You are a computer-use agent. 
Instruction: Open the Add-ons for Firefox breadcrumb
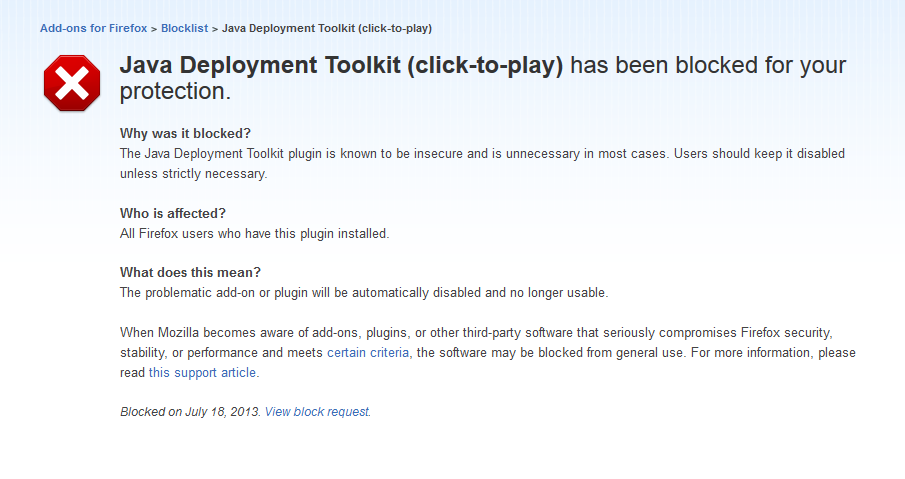(x=94, y=28)
